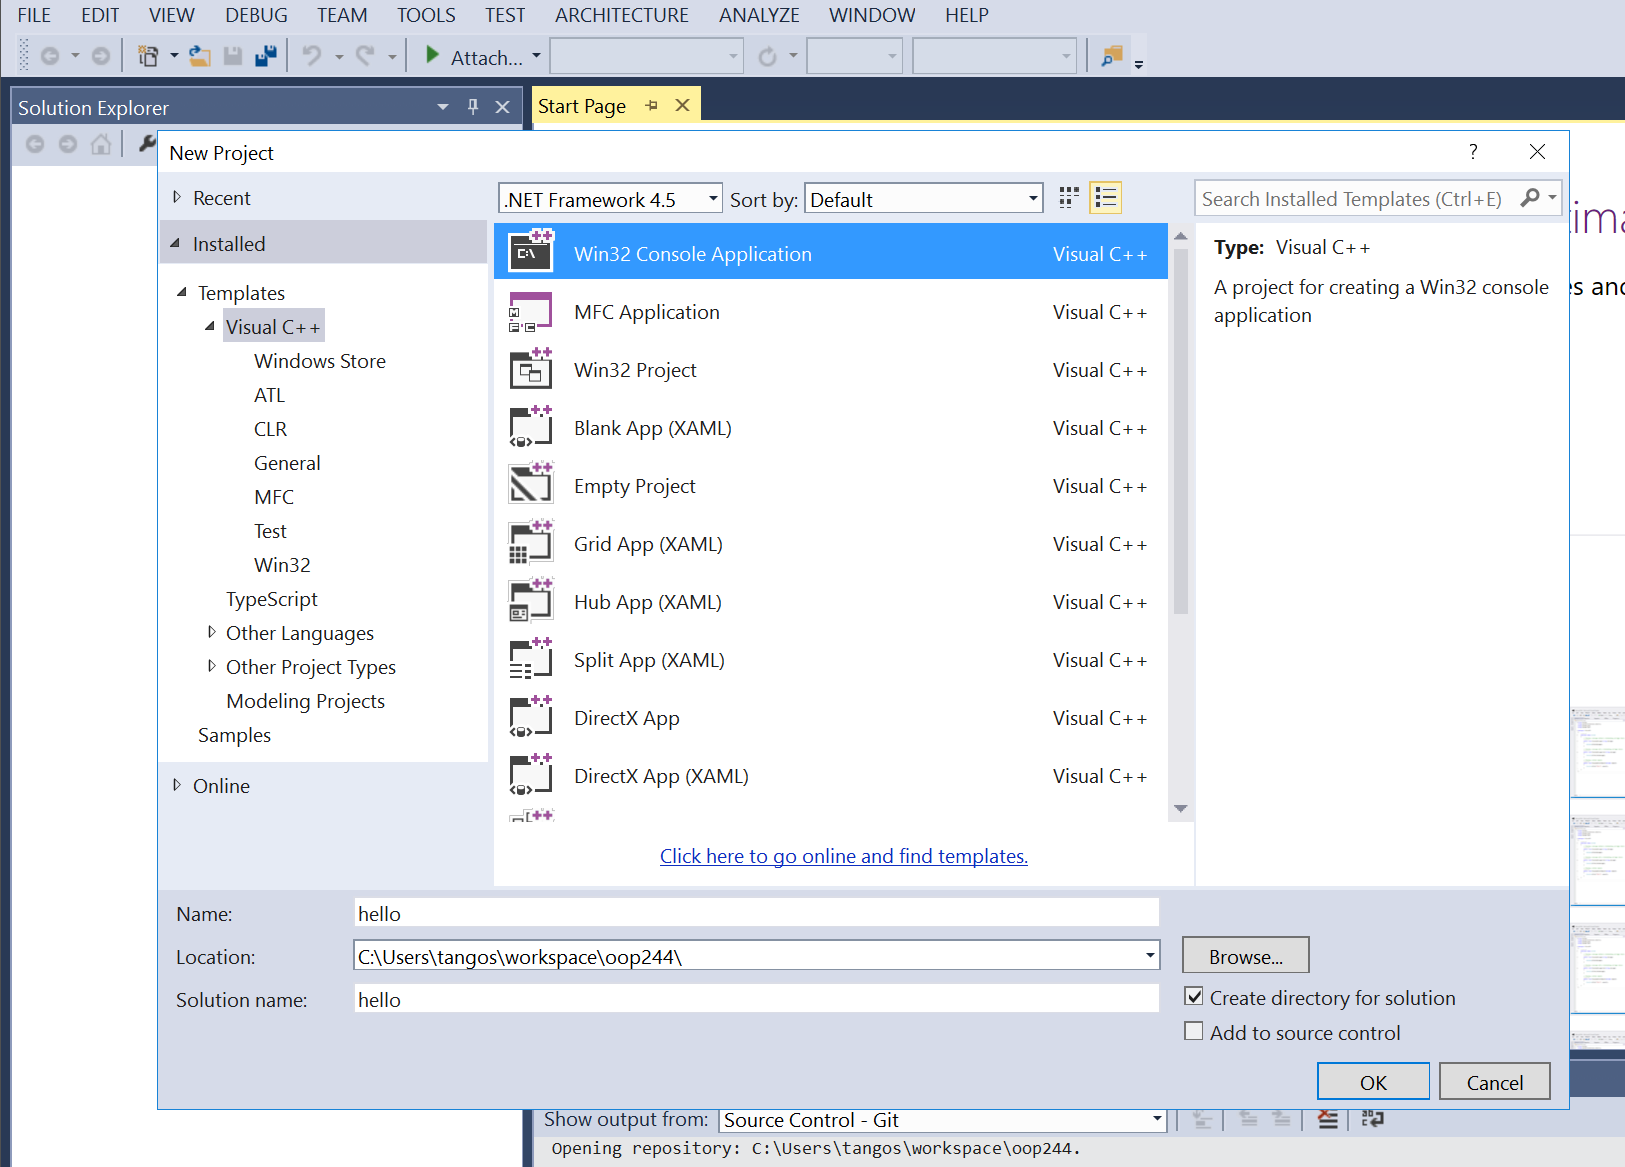Click the green Attach start arrow

point(432,55)
